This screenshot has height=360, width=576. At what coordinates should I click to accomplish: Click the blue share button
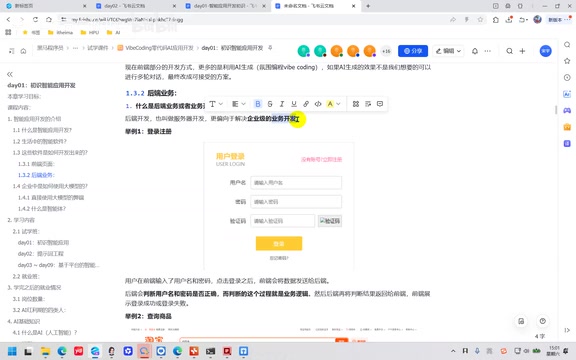413,51
